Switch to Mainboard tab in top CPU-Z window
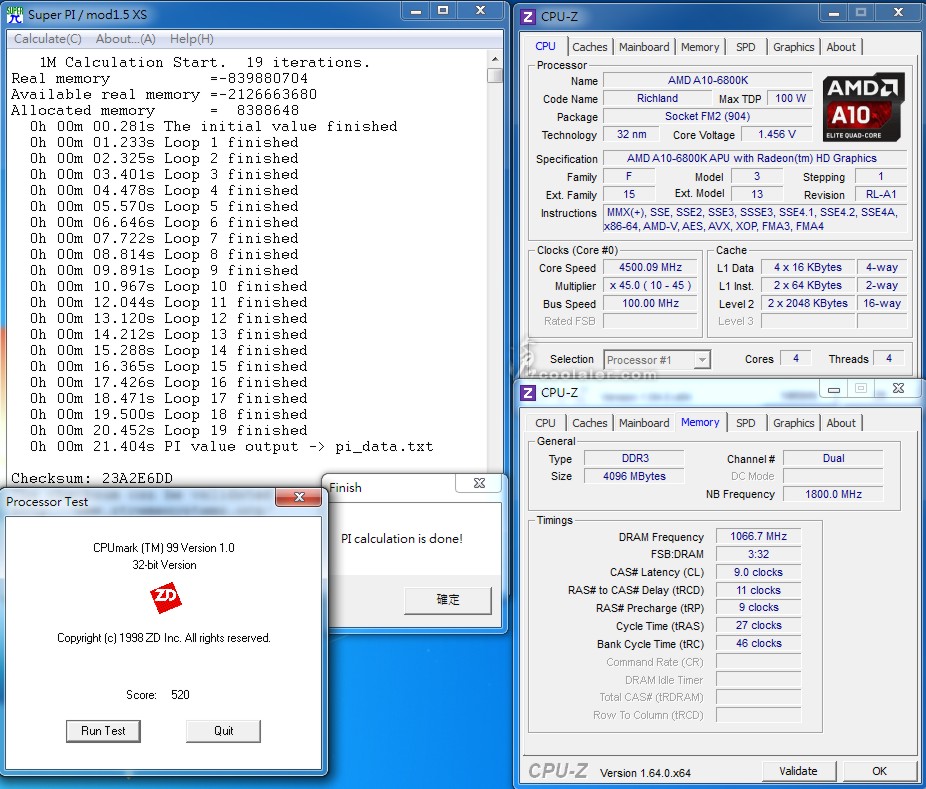 coord(644,47)
